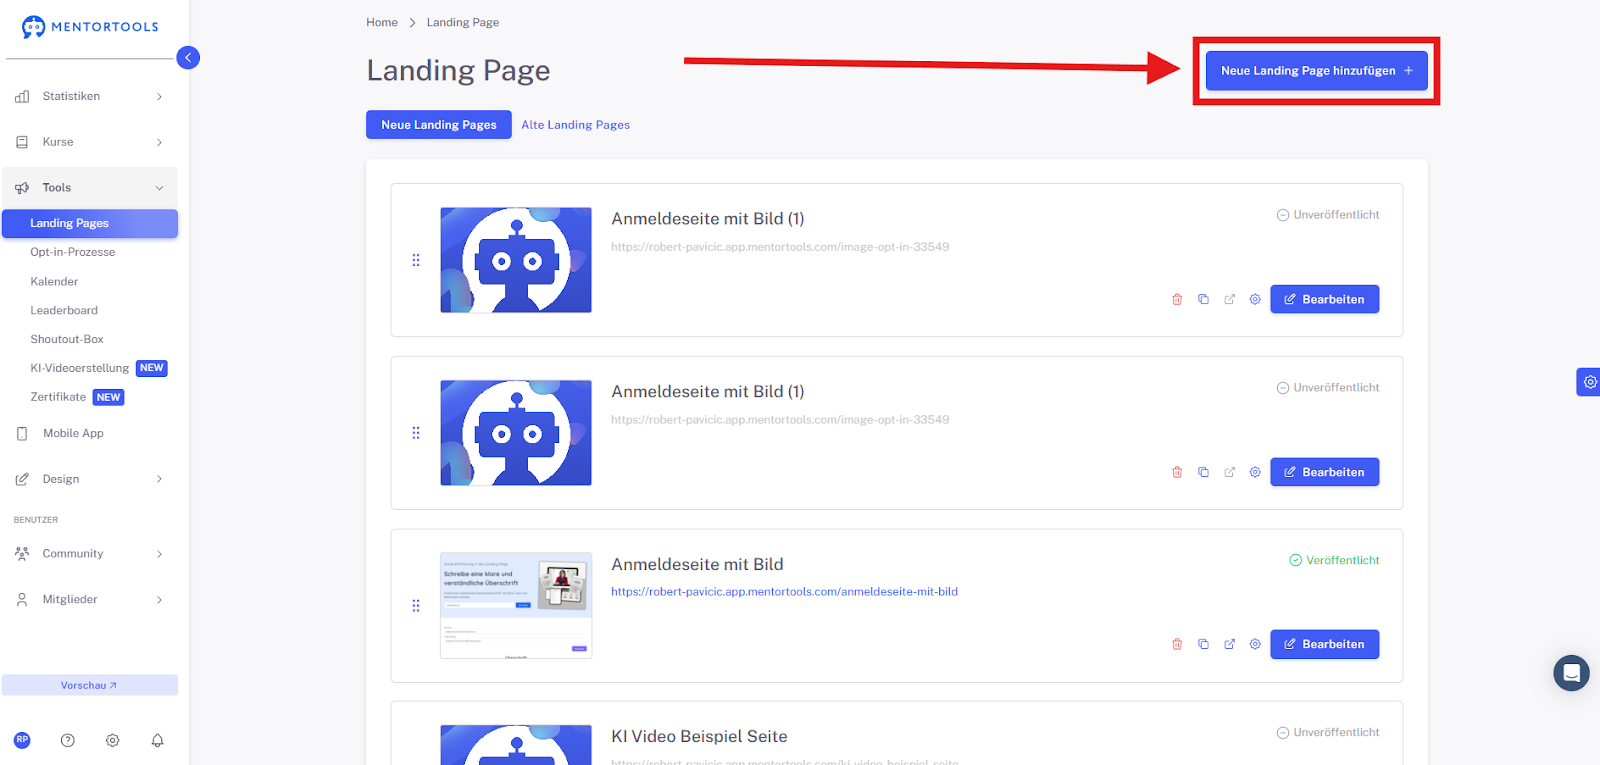This screenshot has height=765, width=1600.
Task: Switch to the Neue Landing Pages tab
Action: pyautogui.click(x=439, y=125)
